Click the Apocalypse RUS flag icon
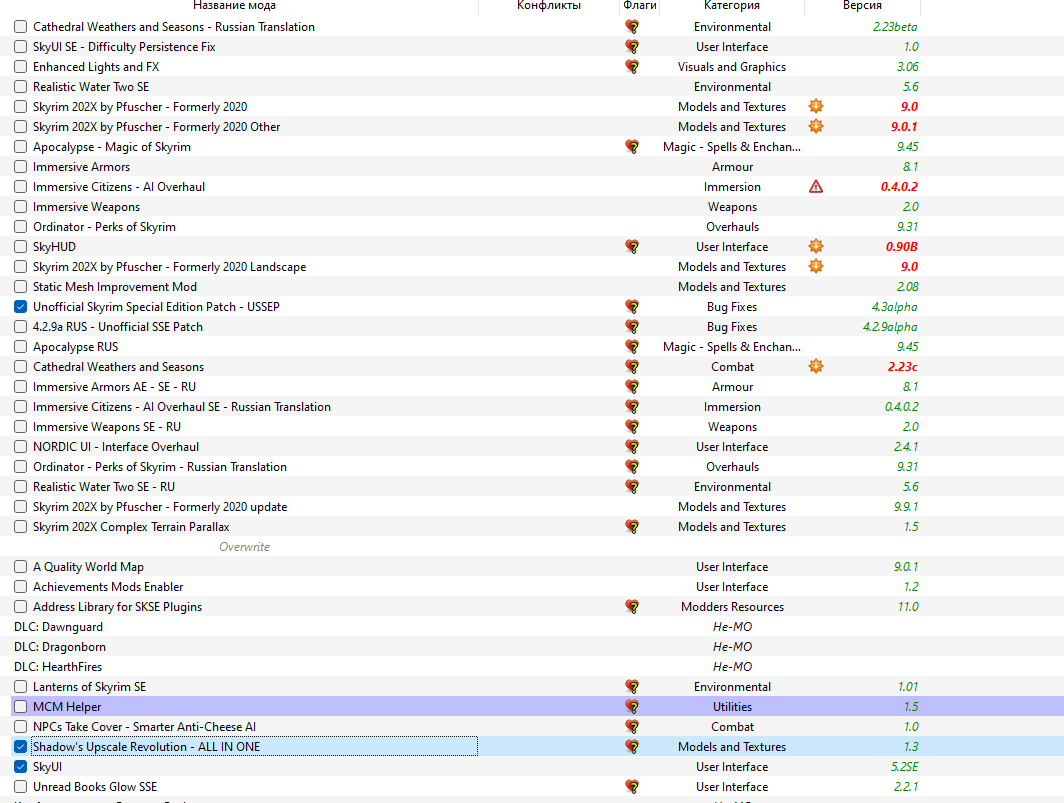This screenshot has width=1064, height=803. pyautogui.click(x=632, y=347)
